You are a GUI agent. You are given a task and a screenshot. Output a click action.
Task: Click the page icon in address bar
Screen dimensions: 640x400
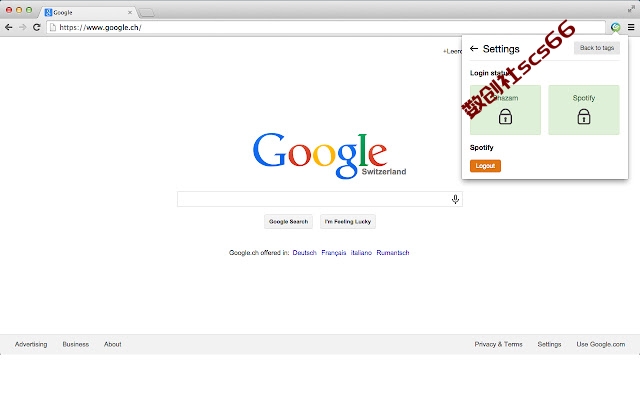[53, 27]
